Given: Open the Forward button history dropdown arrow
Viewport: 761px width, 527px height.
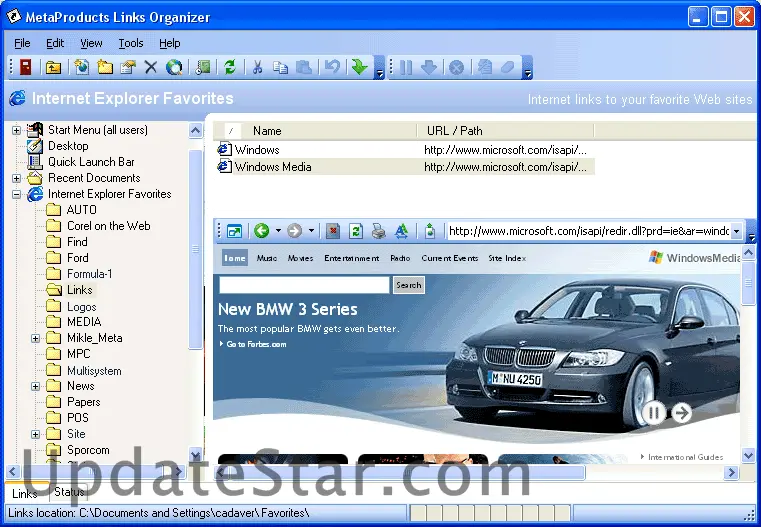Looking at the screenshot, I should click(x=311, y=231).
